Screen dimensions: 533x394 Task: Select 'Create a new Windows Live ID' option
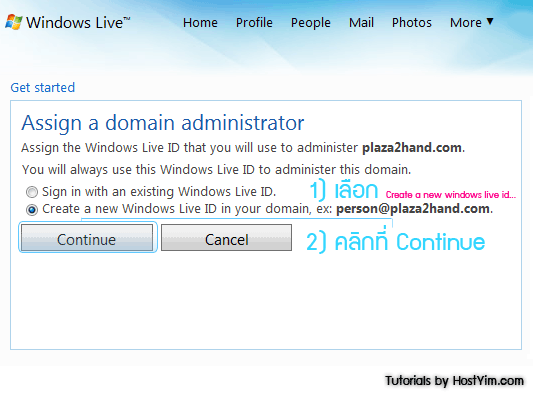tap(32, 210)
